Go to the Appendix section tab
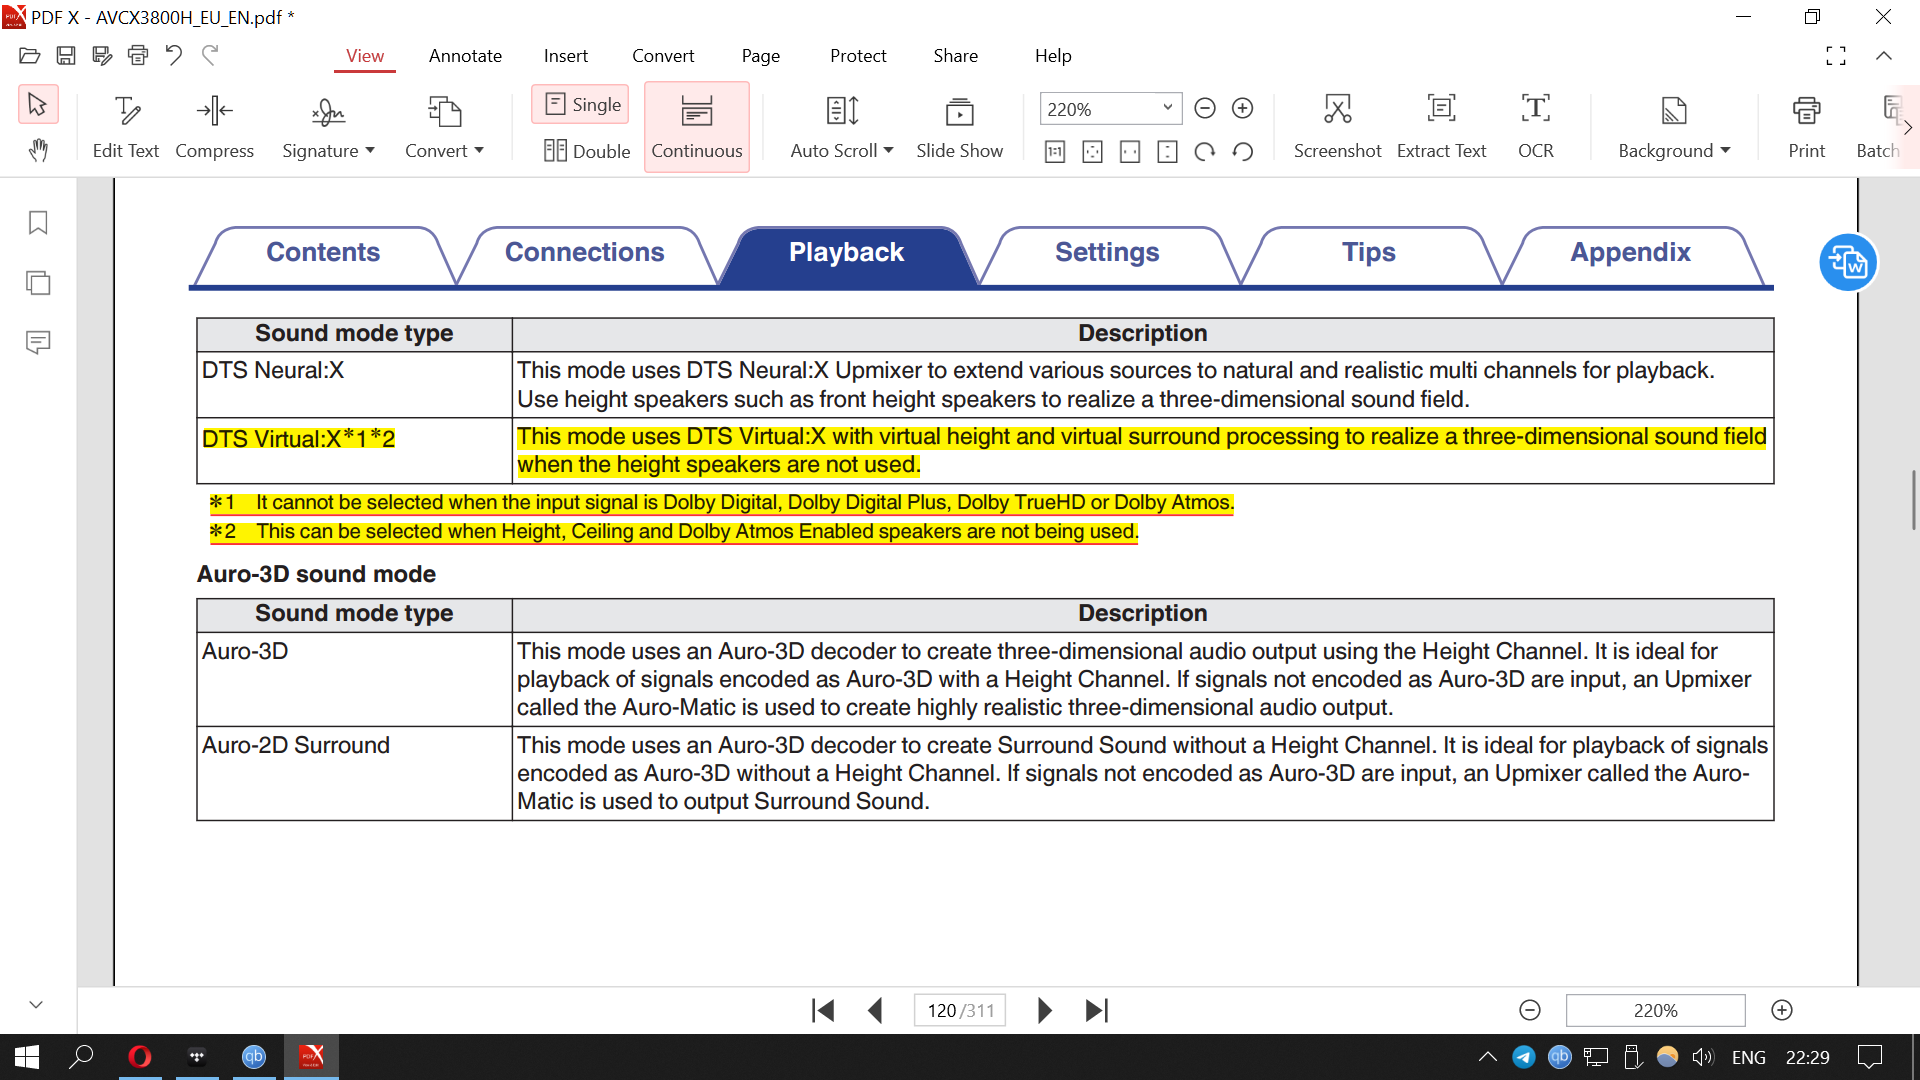This screenshot has height=1080, width=1920. click(1630, 253)
